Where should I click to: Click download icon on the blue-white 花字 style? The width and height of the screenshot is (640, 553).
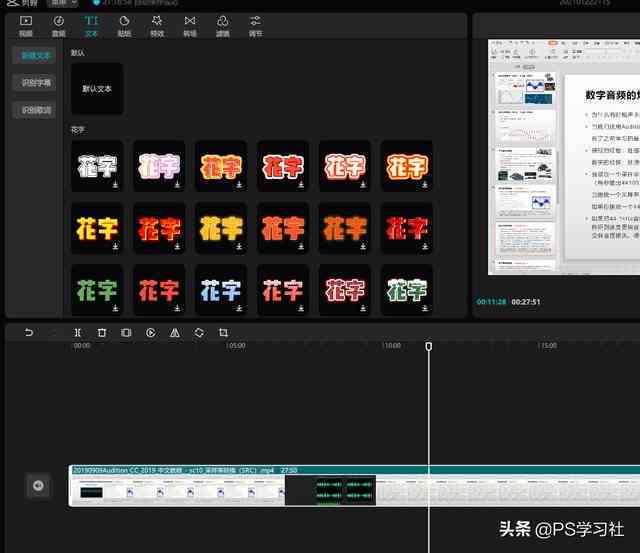click(239, 308)
